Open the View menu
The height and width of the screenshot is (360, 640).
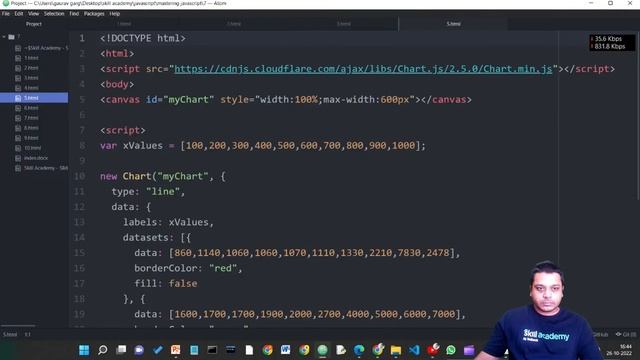coord(33,13)
